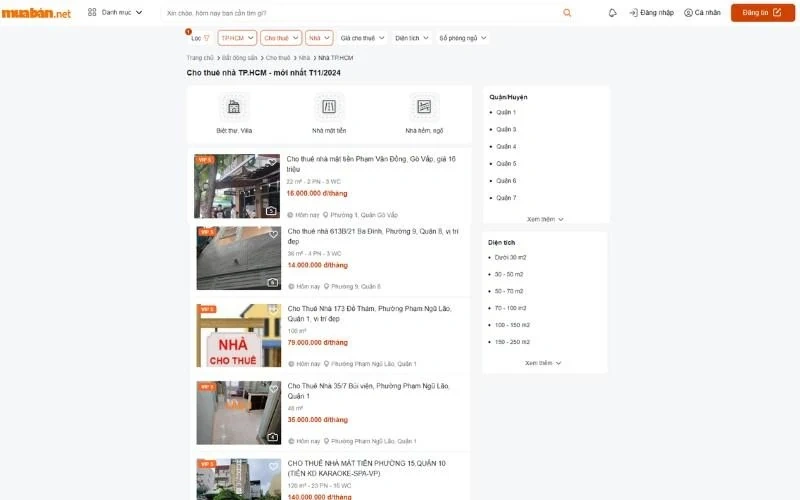This screenshot has width=800, height=500.
Task: Favorite the Phạm Văn Đồng listing with heart
Action: click(x=272, y=162)
